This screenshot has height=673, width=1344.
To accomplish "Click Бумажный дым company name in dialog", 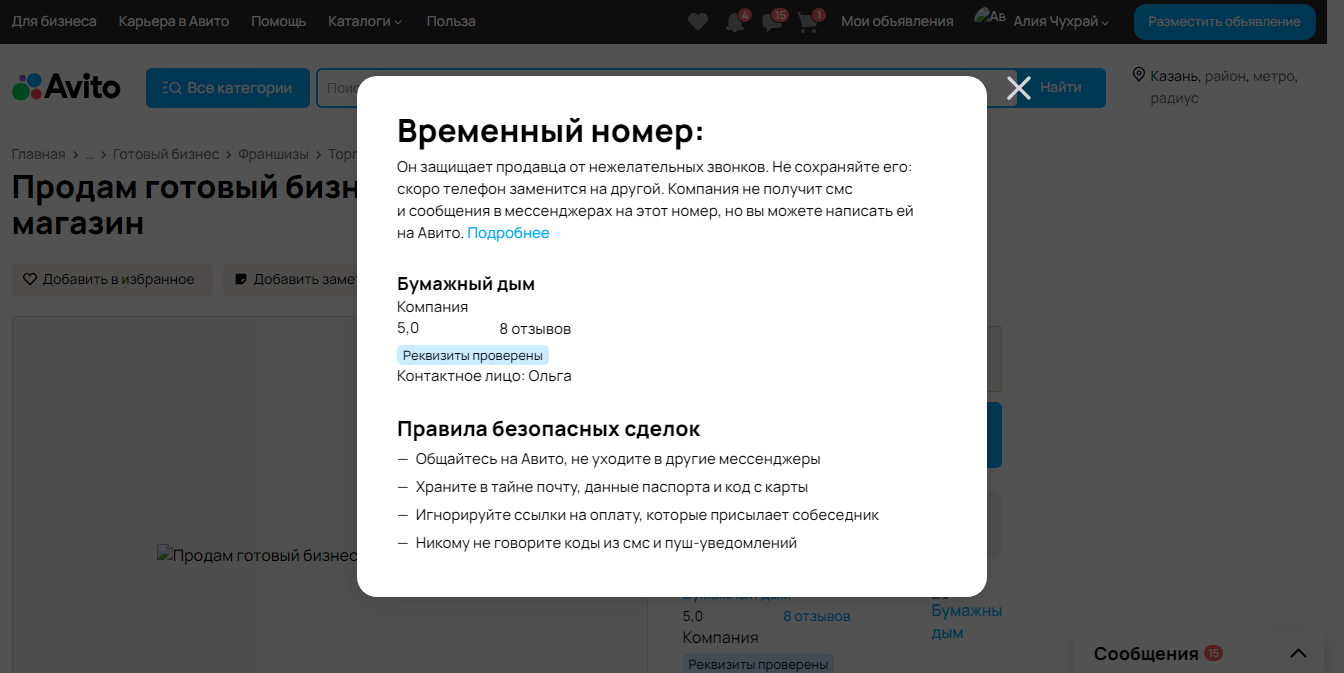I will (x=466, y=284).
